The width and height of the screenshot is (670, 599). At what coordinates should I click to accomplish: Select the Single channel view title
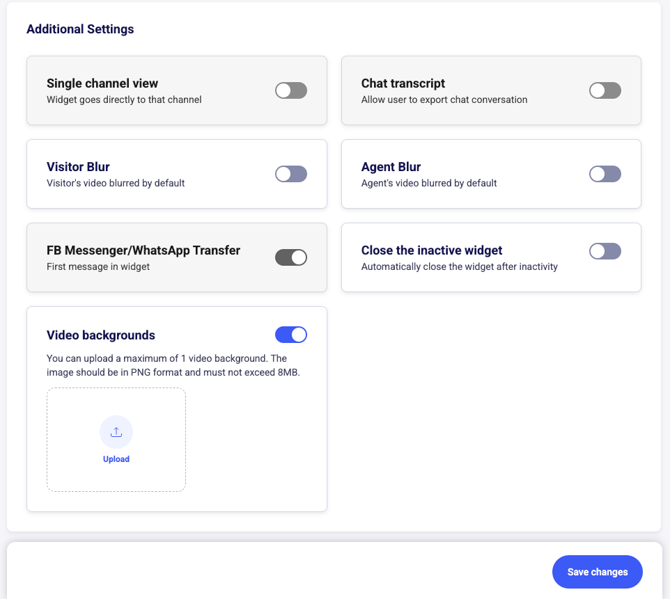click(x=102, y=84)
